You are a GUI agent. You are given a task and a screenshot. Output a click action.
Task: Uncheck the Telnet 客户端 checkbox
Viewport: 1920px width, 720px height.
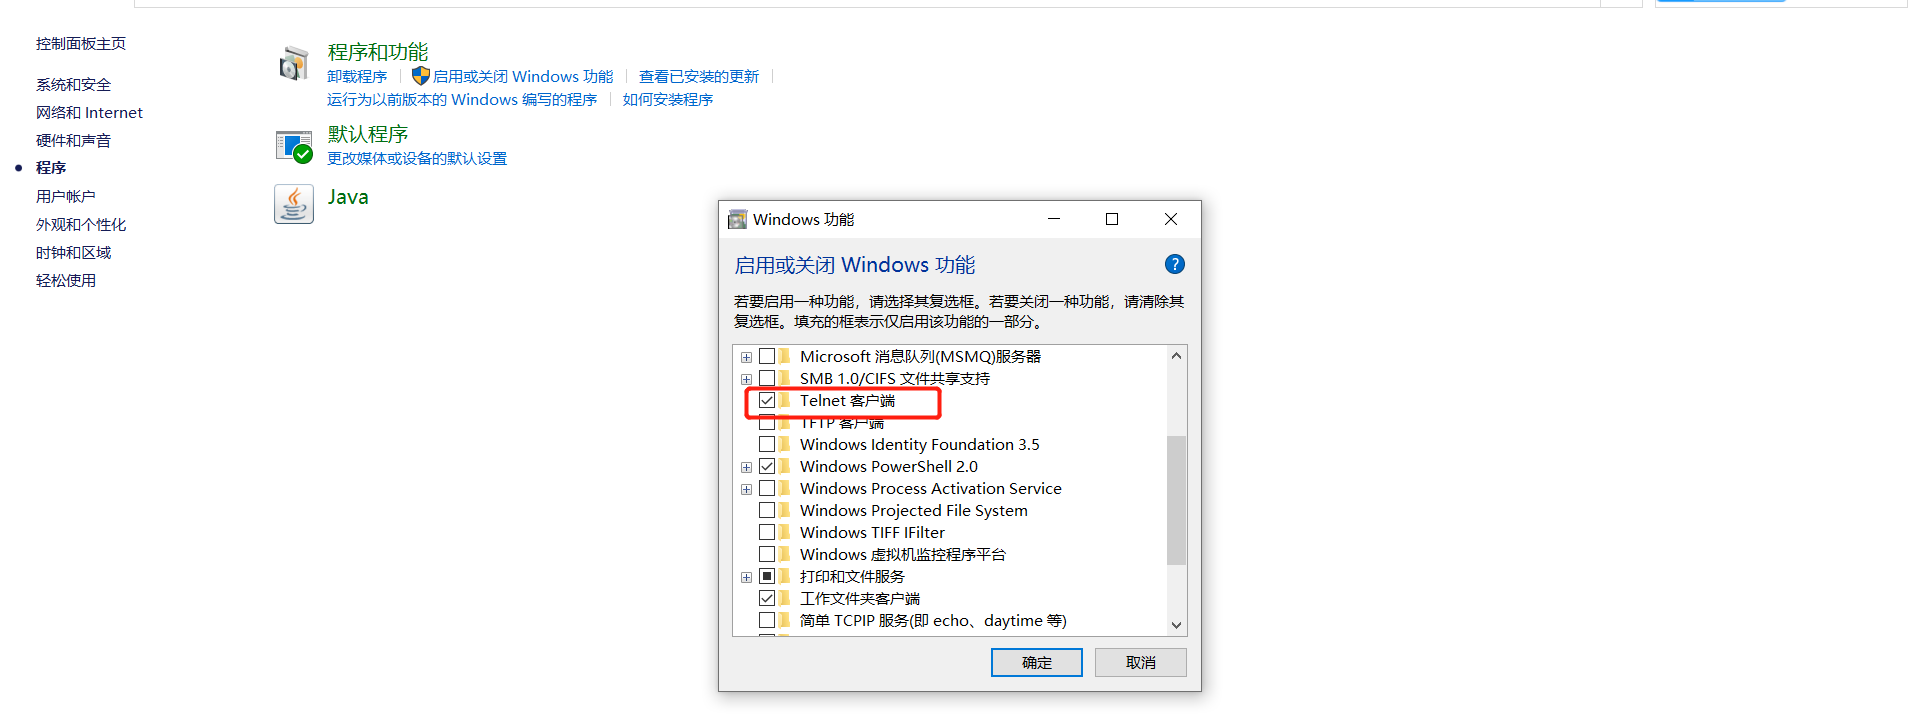[767, 400]
